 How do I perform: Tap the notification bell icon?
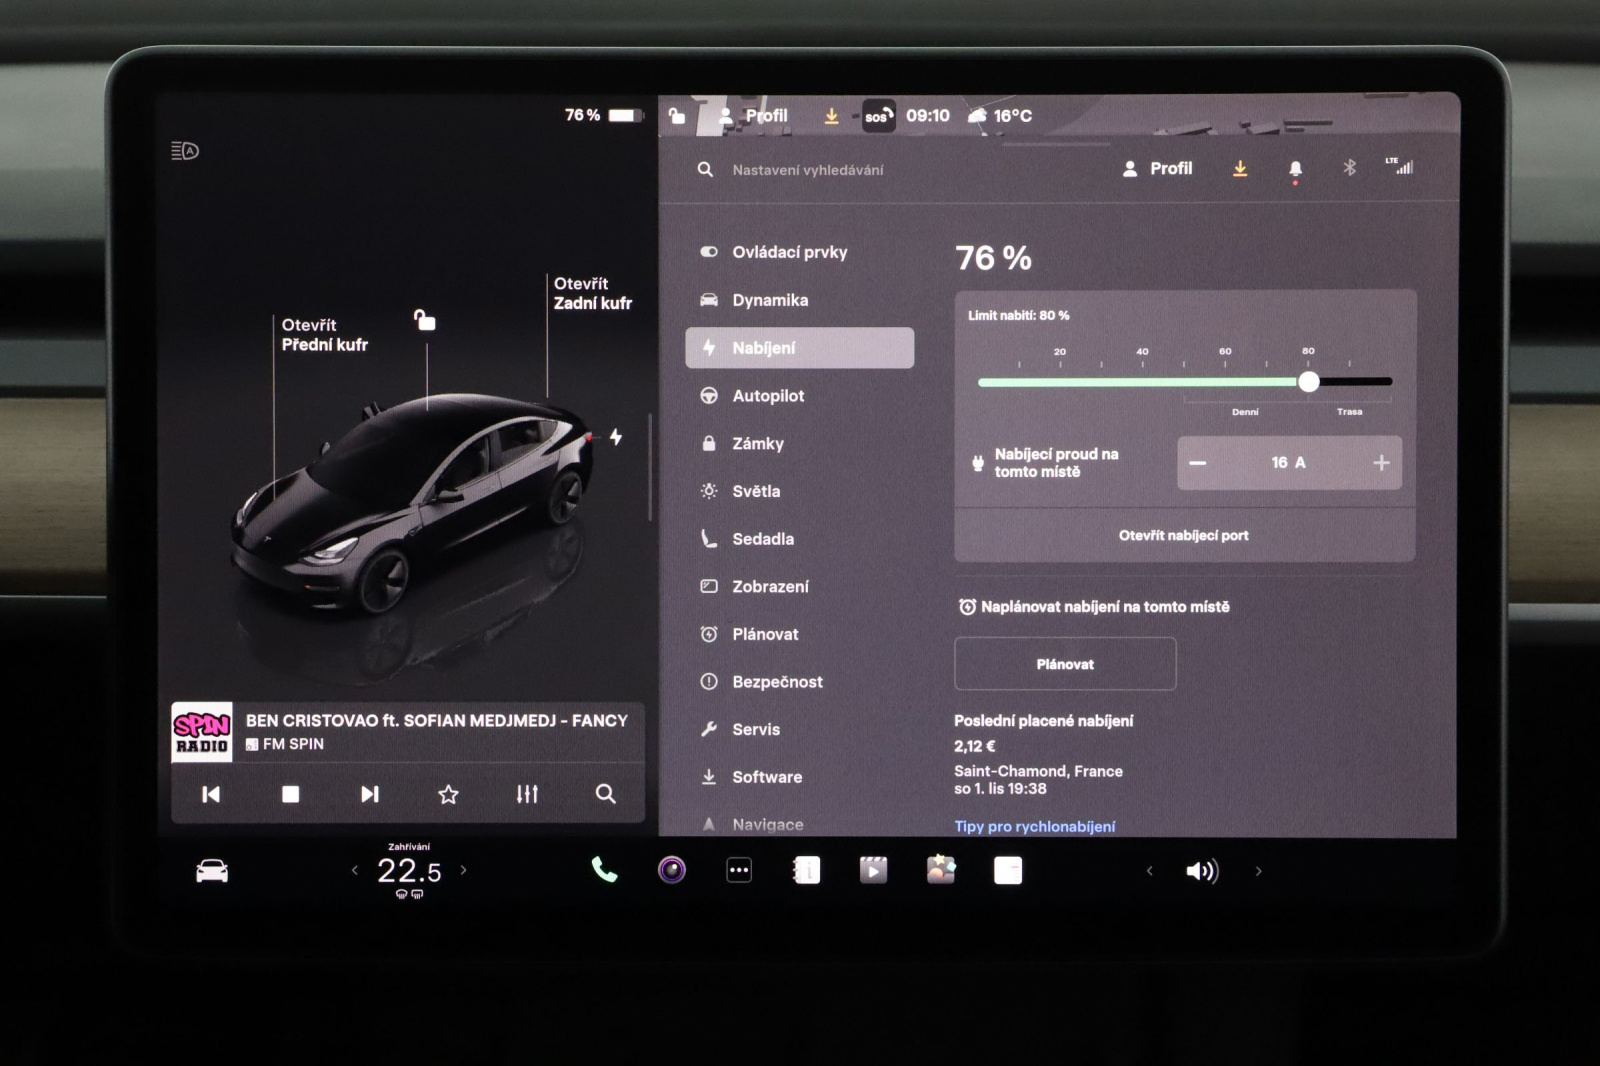1295,169
